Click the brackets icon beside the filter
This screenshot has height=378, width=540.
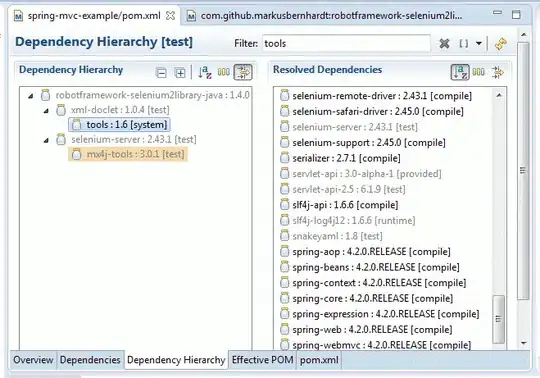[464, 44]
